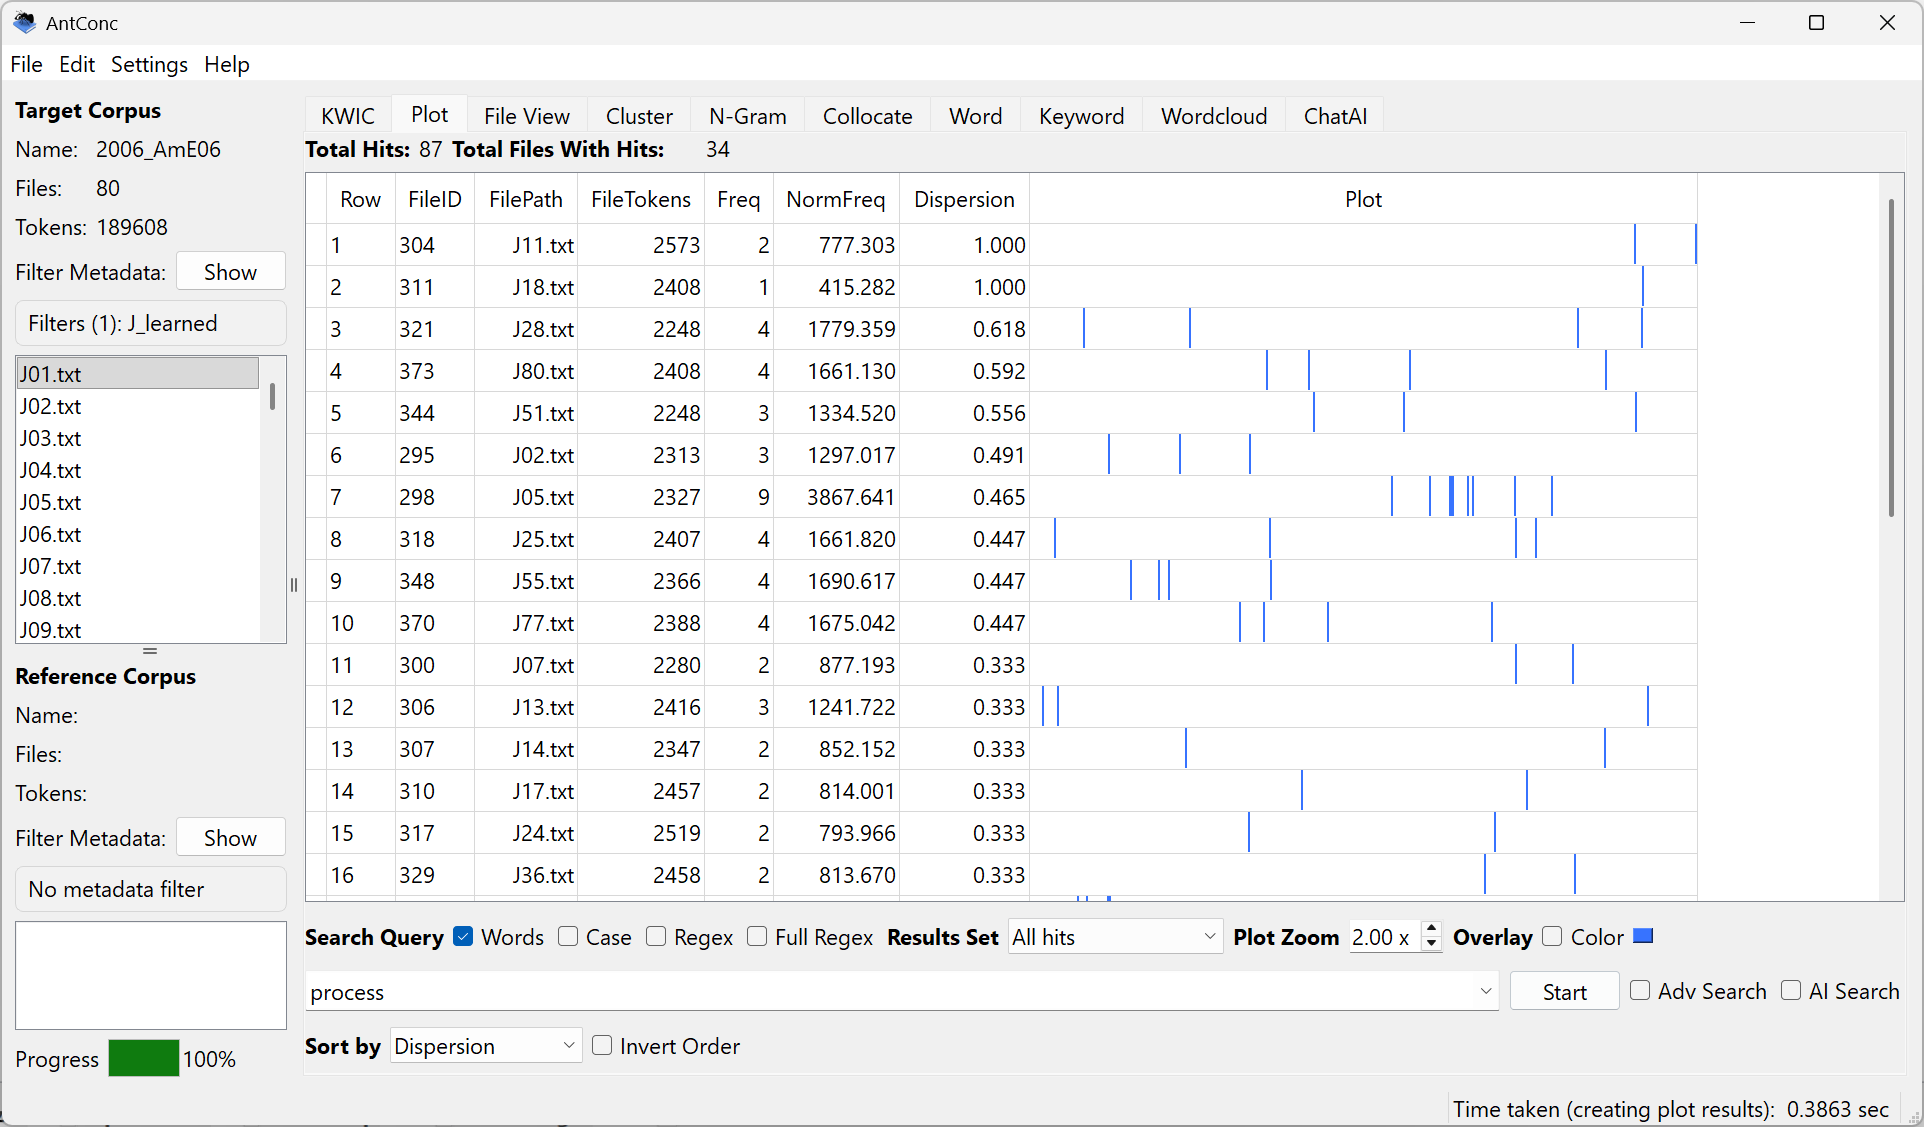
Task: Open the Help menu
Action: pos(227,64)
